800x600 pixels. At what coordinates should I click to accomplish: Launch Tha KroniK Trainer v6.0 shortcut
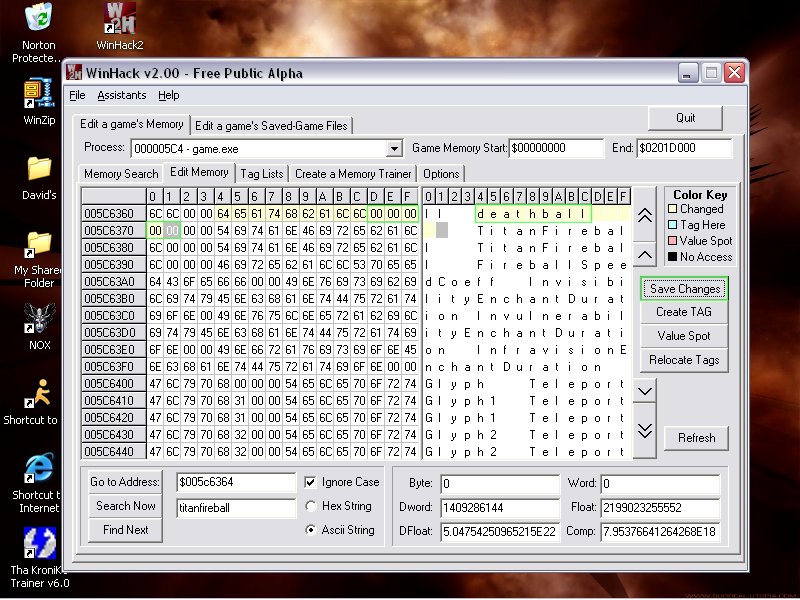click(x=39, y=557)
